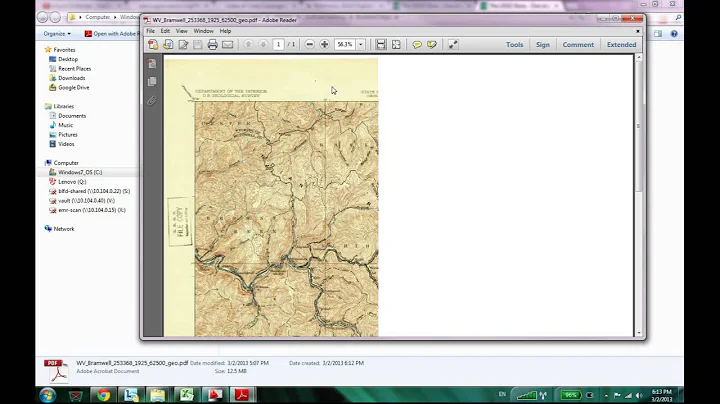This screenshot has width=720, height=404.
Task: Open Google Chrome from the taskbar
Action: click(103, 395)
